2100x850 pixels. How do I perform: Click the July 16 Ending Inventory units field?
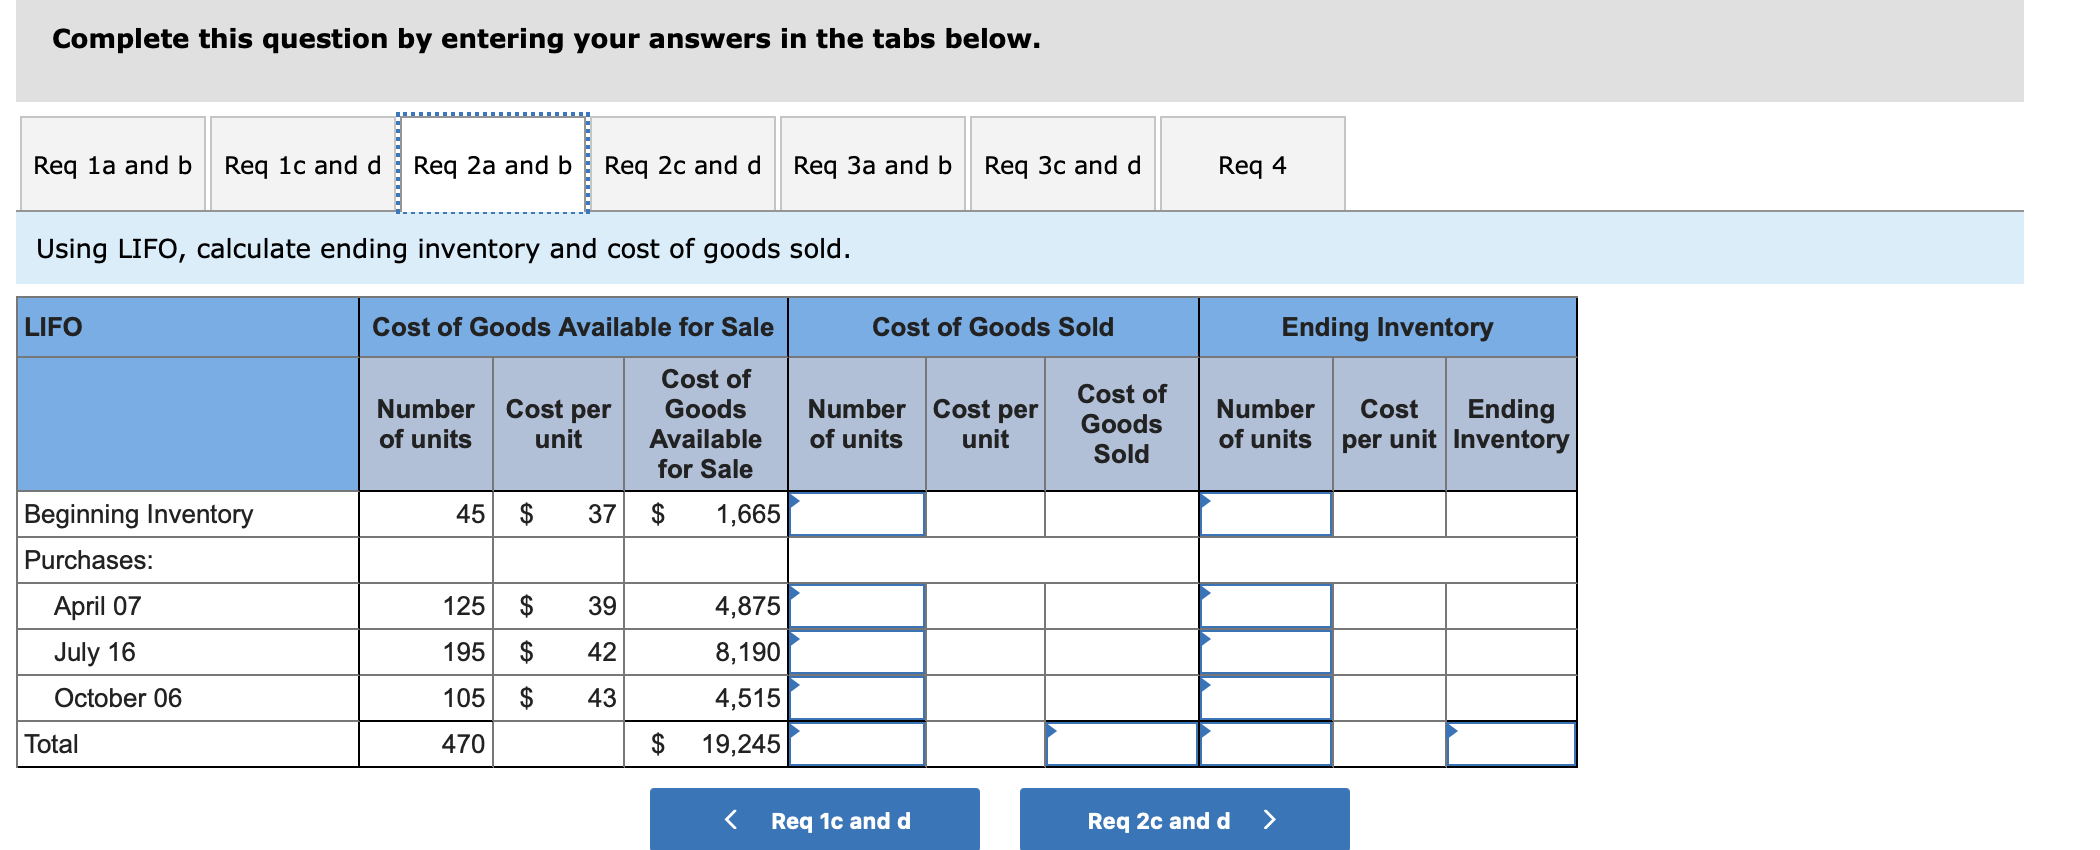[x=1266, y=651]
